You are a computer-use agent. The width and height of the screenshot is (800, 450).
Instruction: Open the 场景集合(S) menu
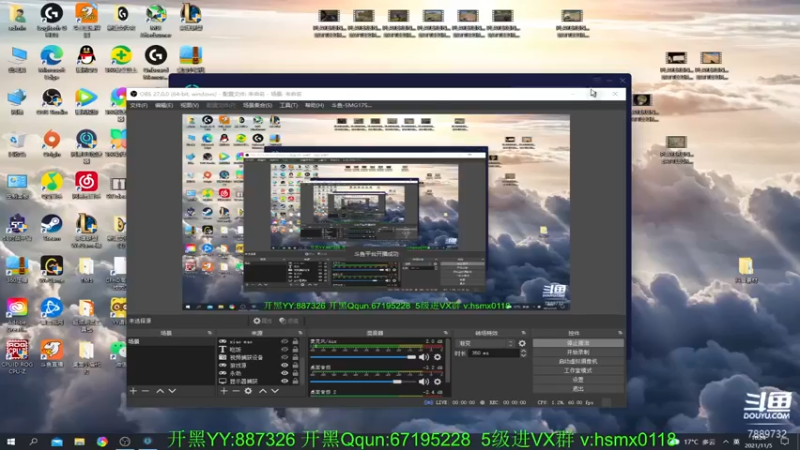pos(257,105)
